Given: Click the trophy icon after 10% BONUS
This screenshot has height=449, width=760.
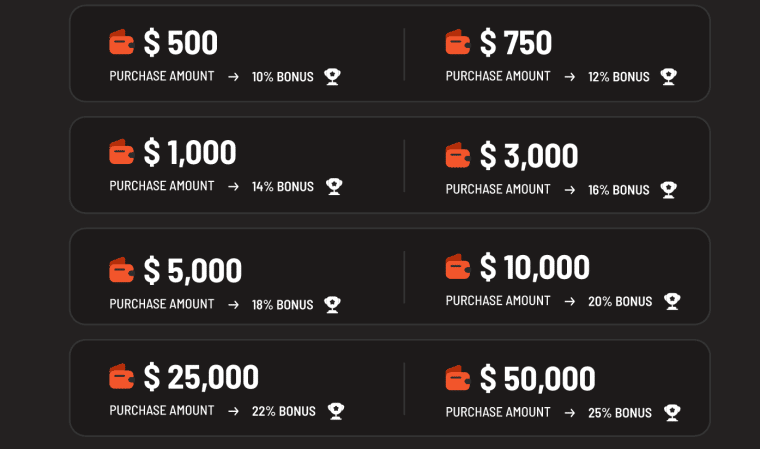Looking at the screenshot, I should pos(332,77).
